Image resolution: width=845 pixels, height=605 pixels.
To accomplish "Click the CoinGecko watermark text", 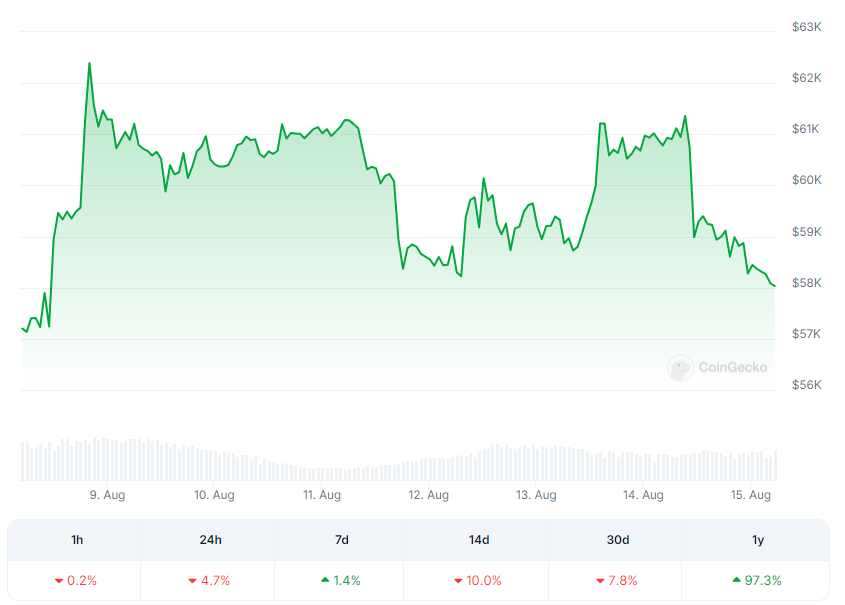I will pos(733,368).
